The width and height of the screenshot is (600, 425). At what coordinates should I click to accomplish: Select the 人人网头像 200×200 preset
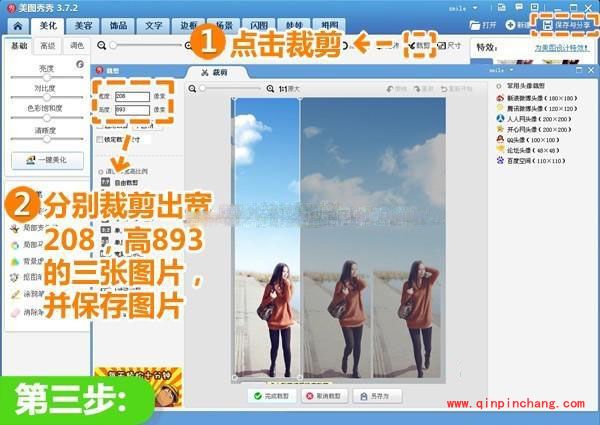point(533,119)
